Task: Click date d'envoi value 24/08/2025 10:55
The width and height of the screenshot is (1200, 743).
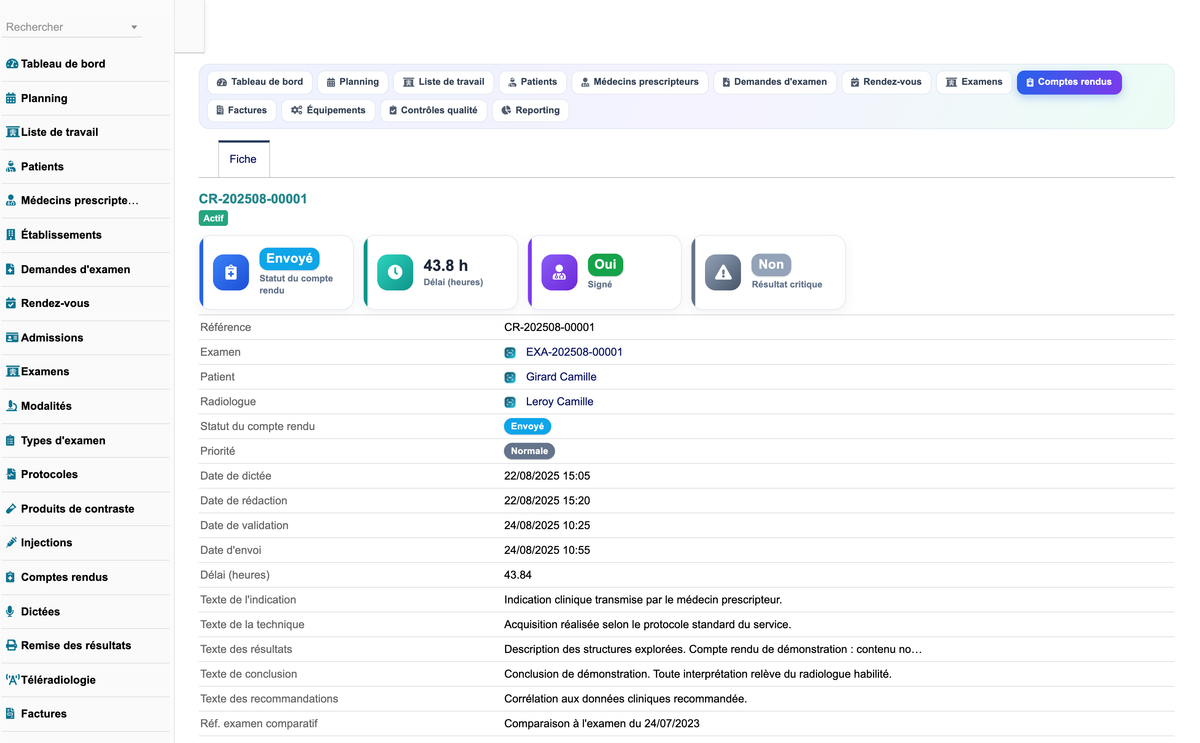Action: click(x=547, y=550)
